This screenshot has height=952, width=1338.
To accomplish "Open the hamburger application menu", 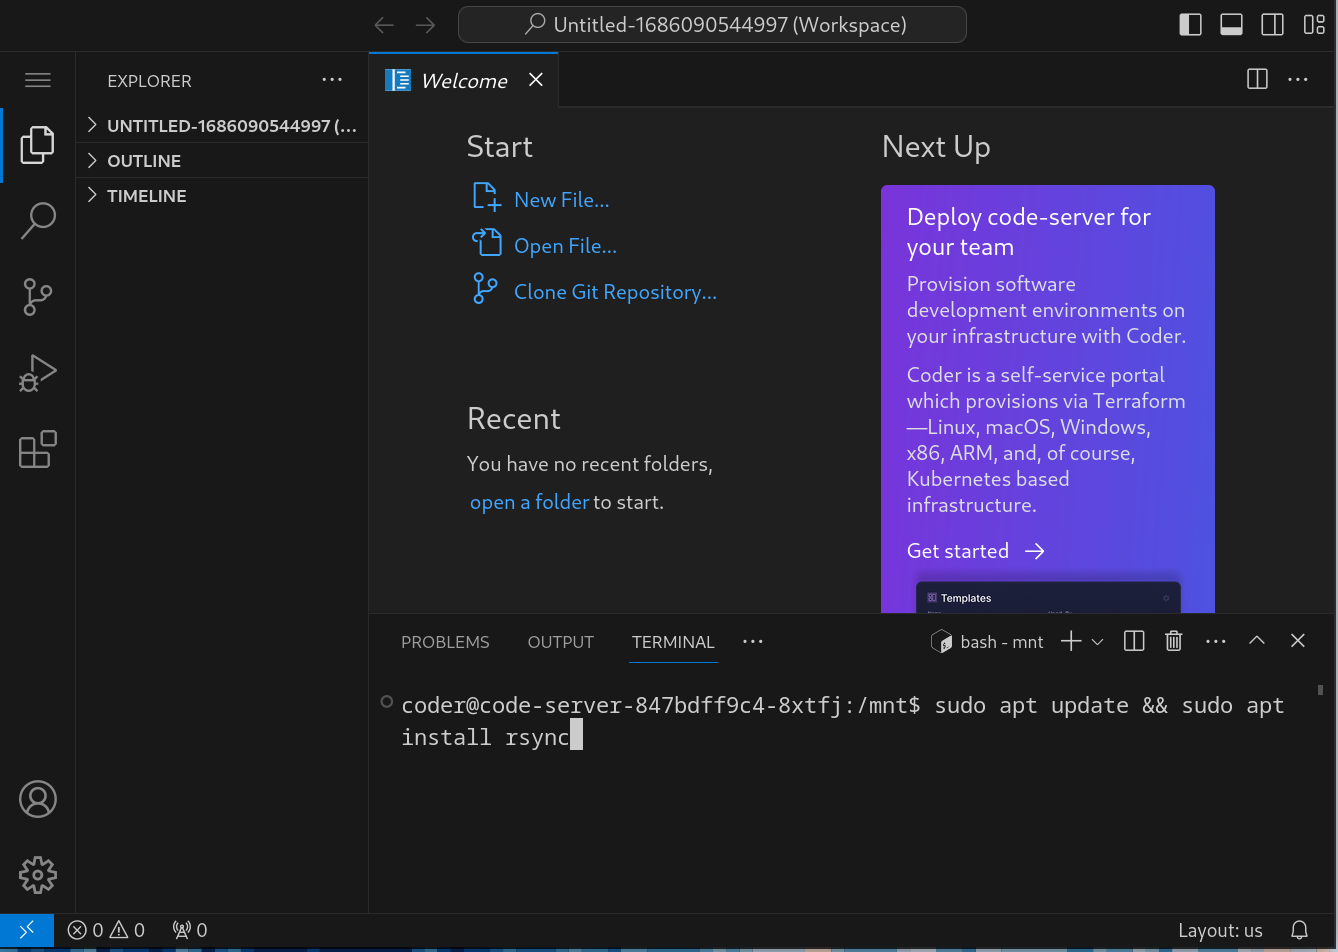I will click(38, 80).
